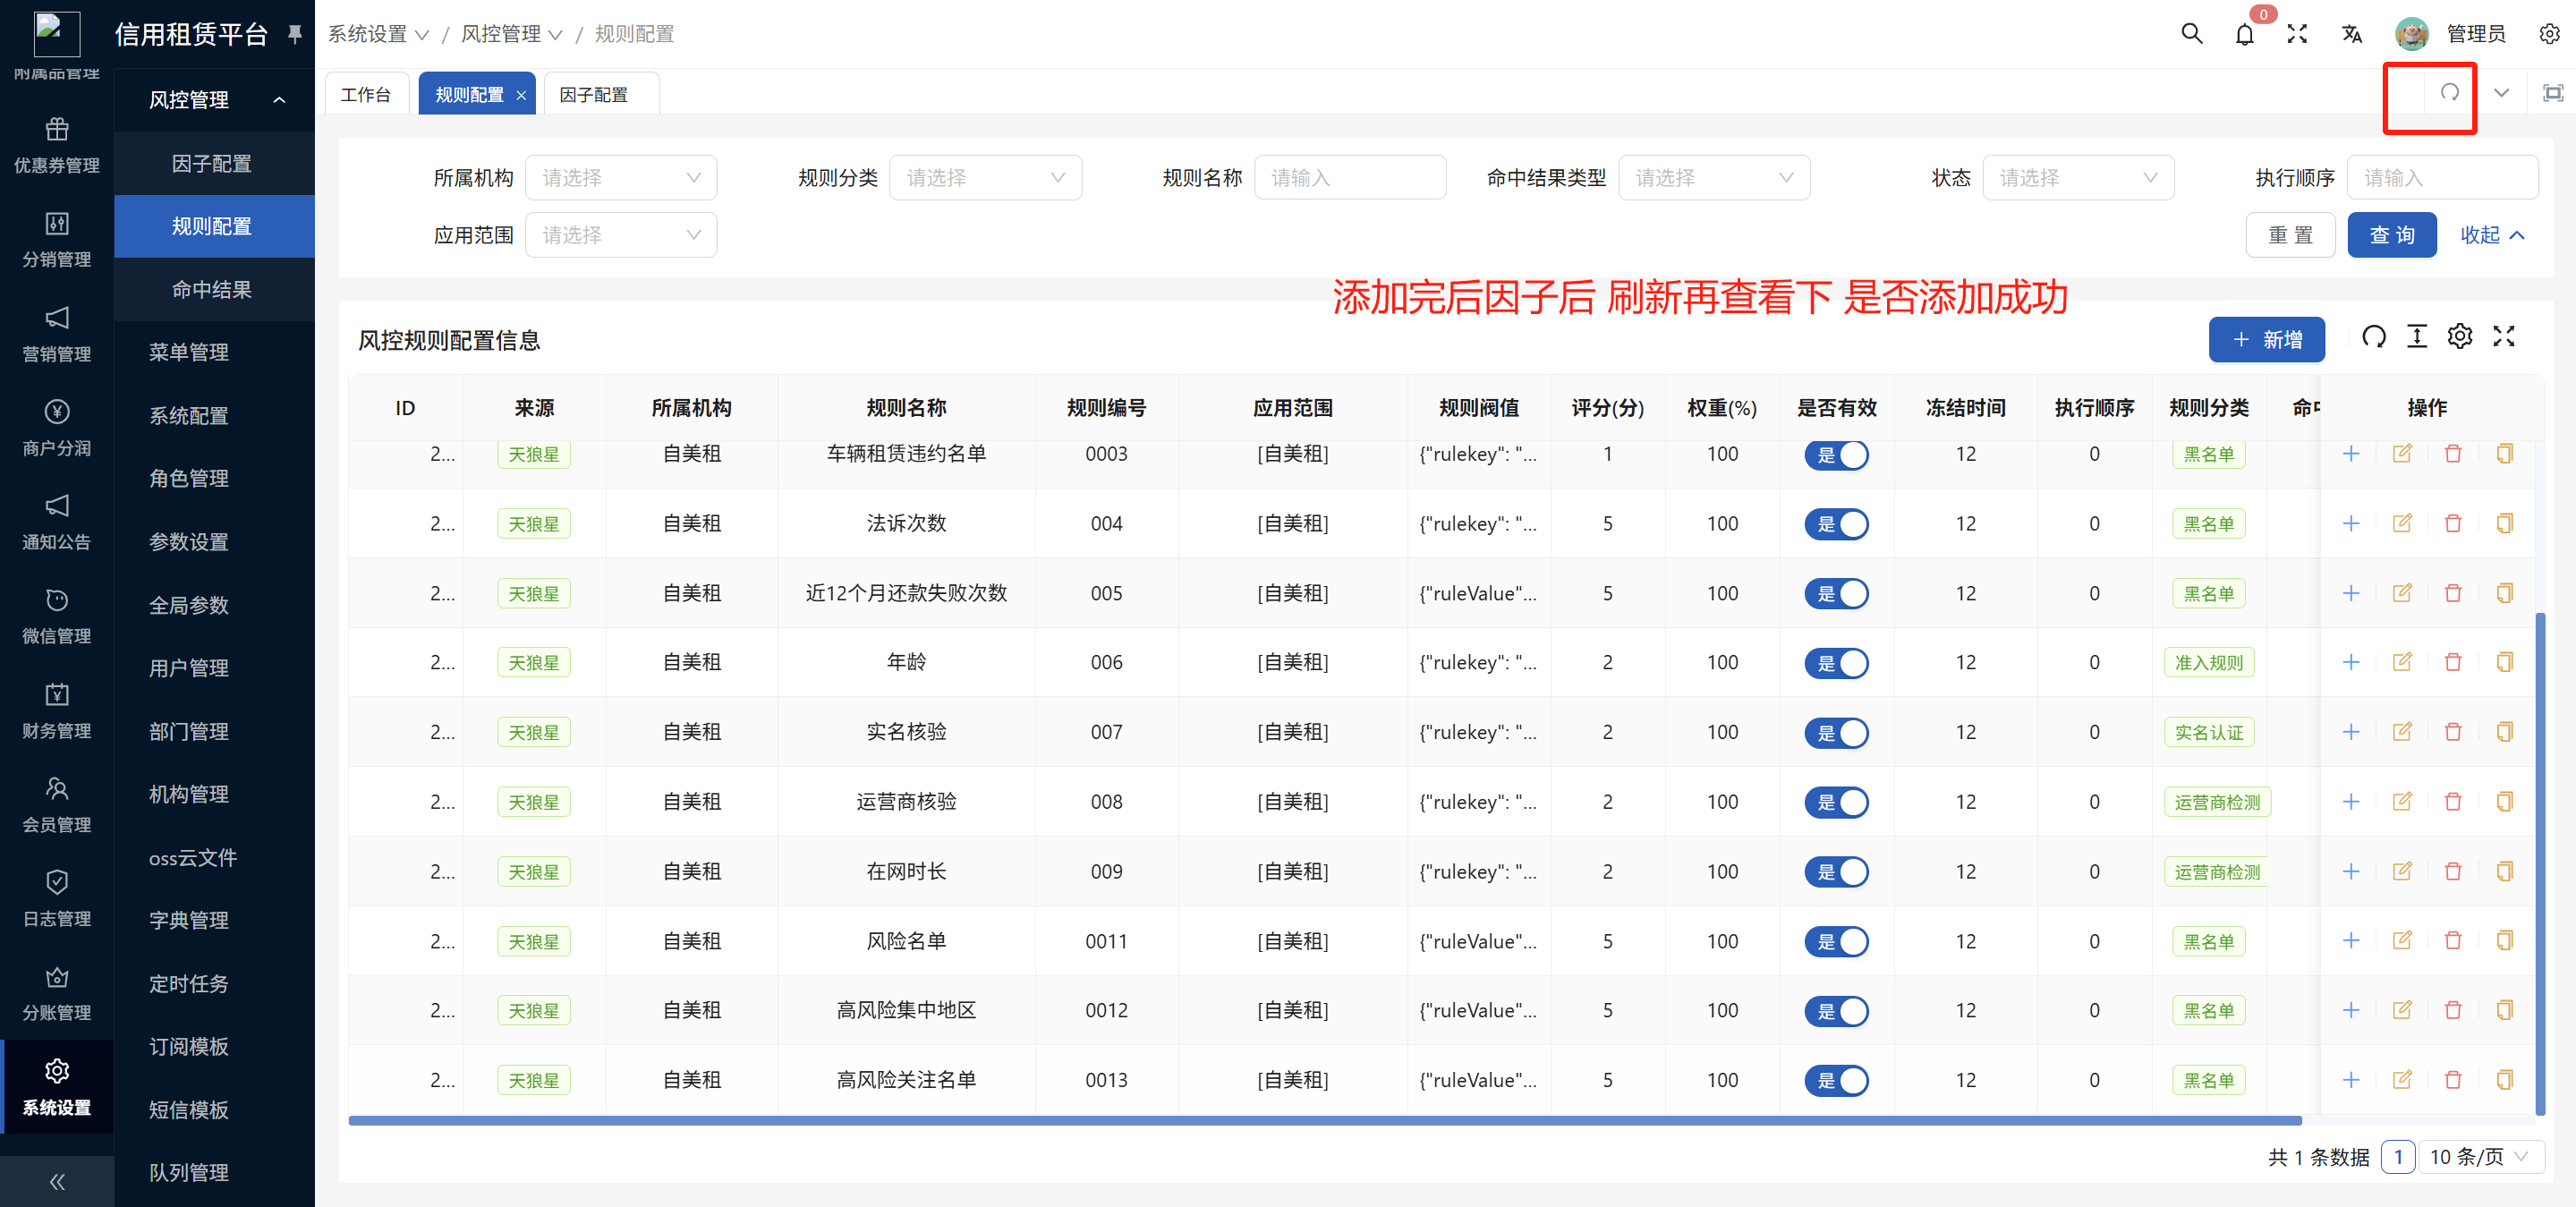The height and width of the screenshot is (1207, 2576).
Task: Click the 新增 button
Action: 2266,340
